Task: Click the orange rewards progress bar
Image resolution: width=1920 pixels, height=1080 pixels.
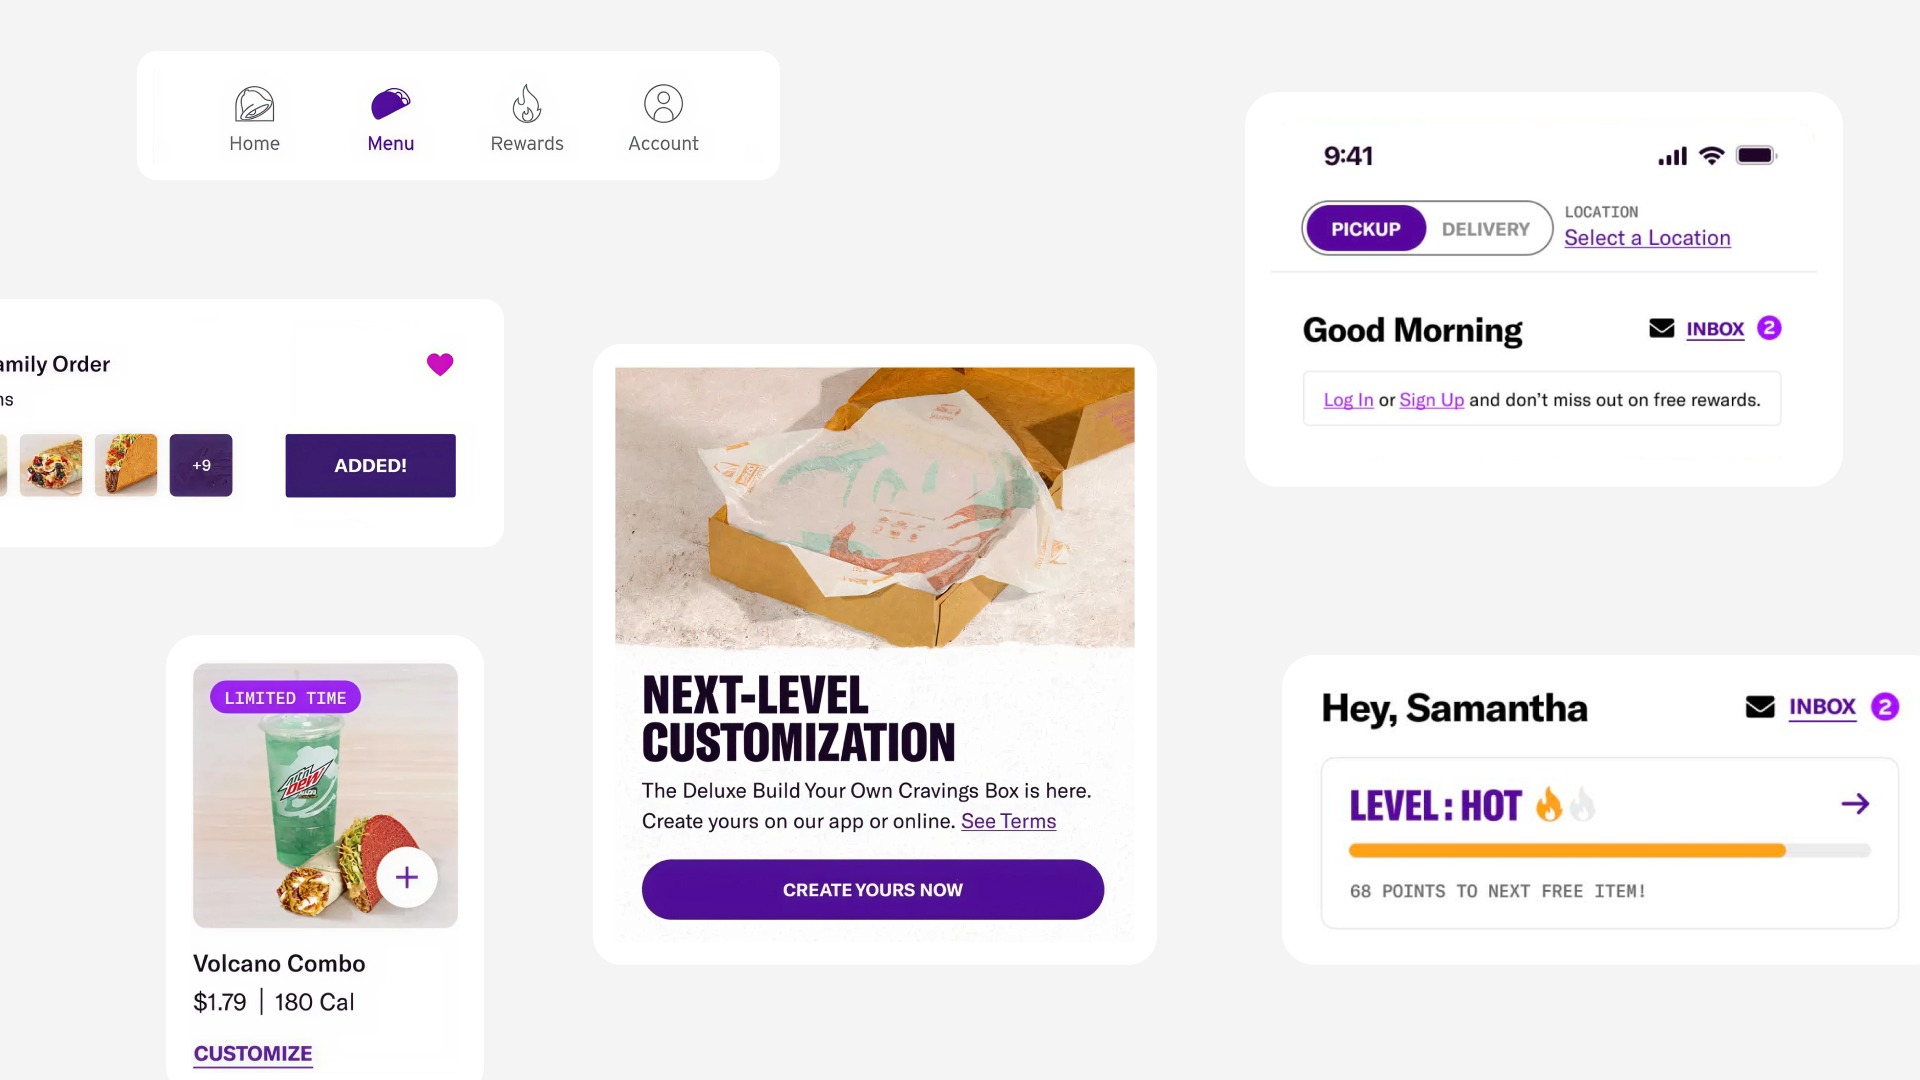Action: click(x=1567, y=851)
